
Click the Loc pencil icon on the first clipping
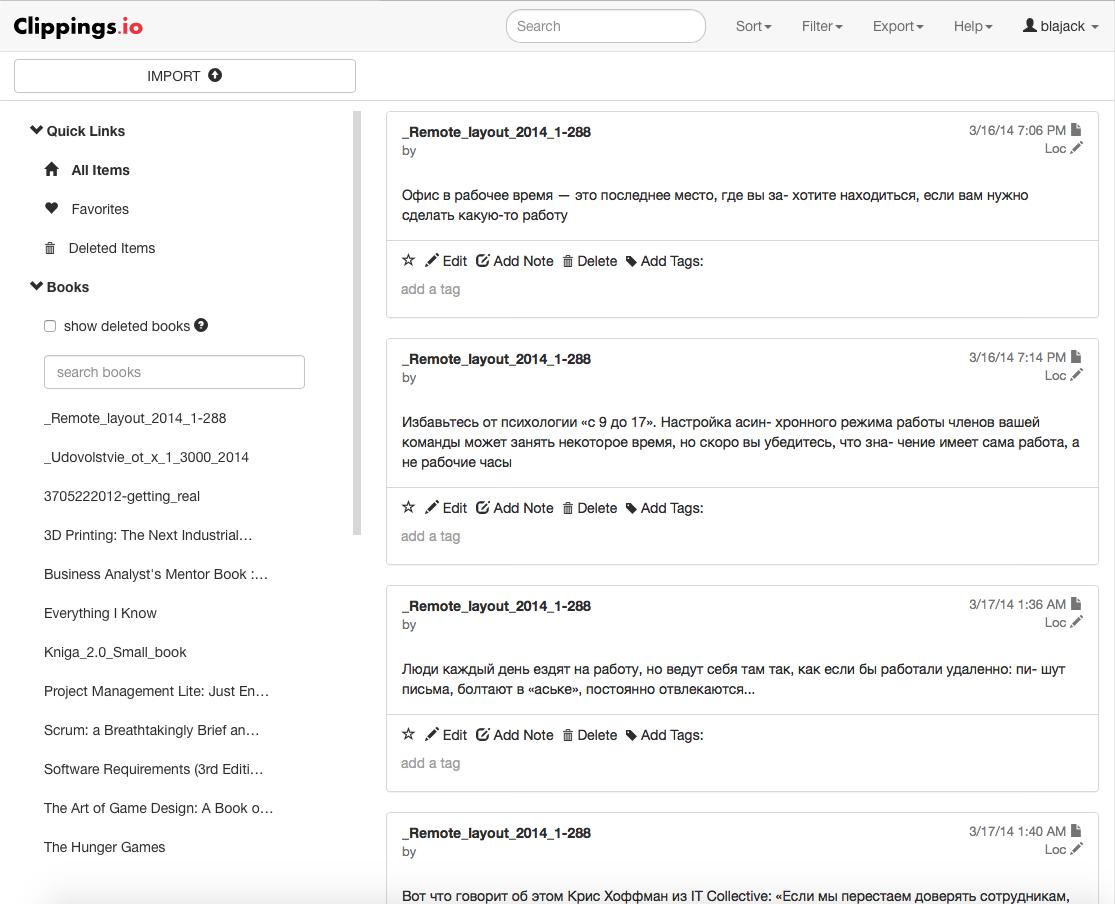click(1076, 148)
